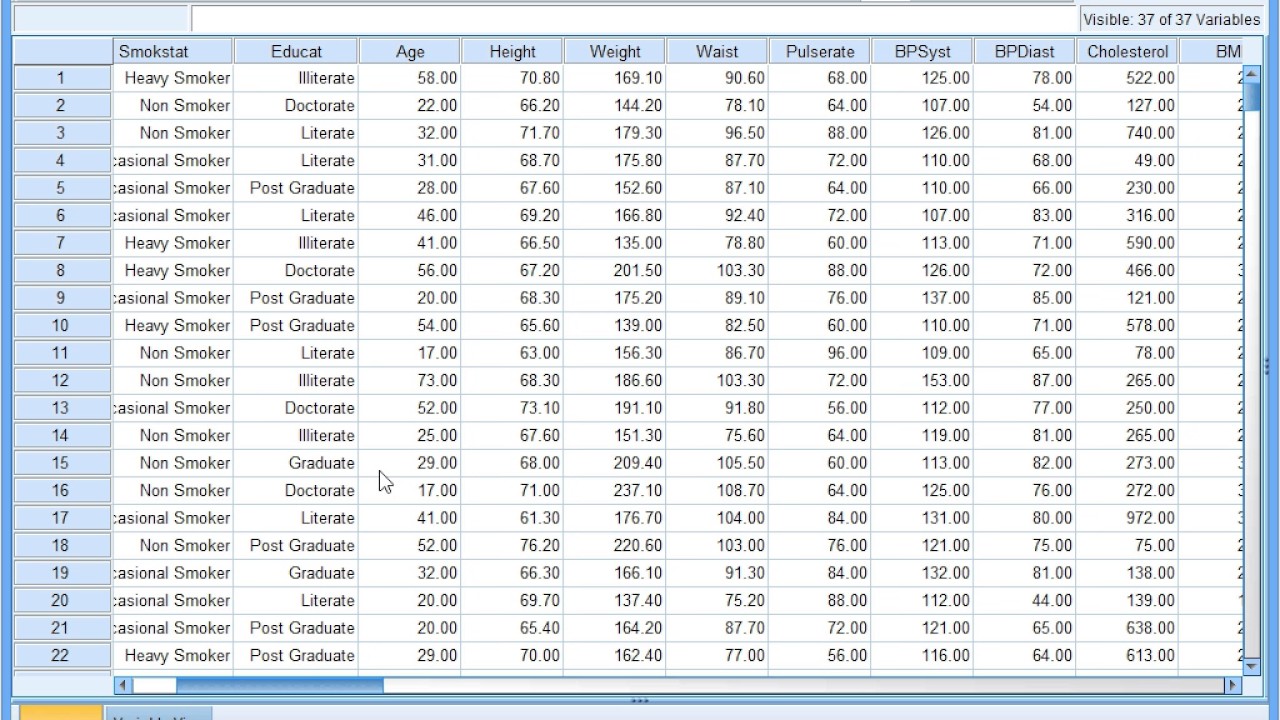Click the vertical scrollbar up arrow

tap(1251, 75)
